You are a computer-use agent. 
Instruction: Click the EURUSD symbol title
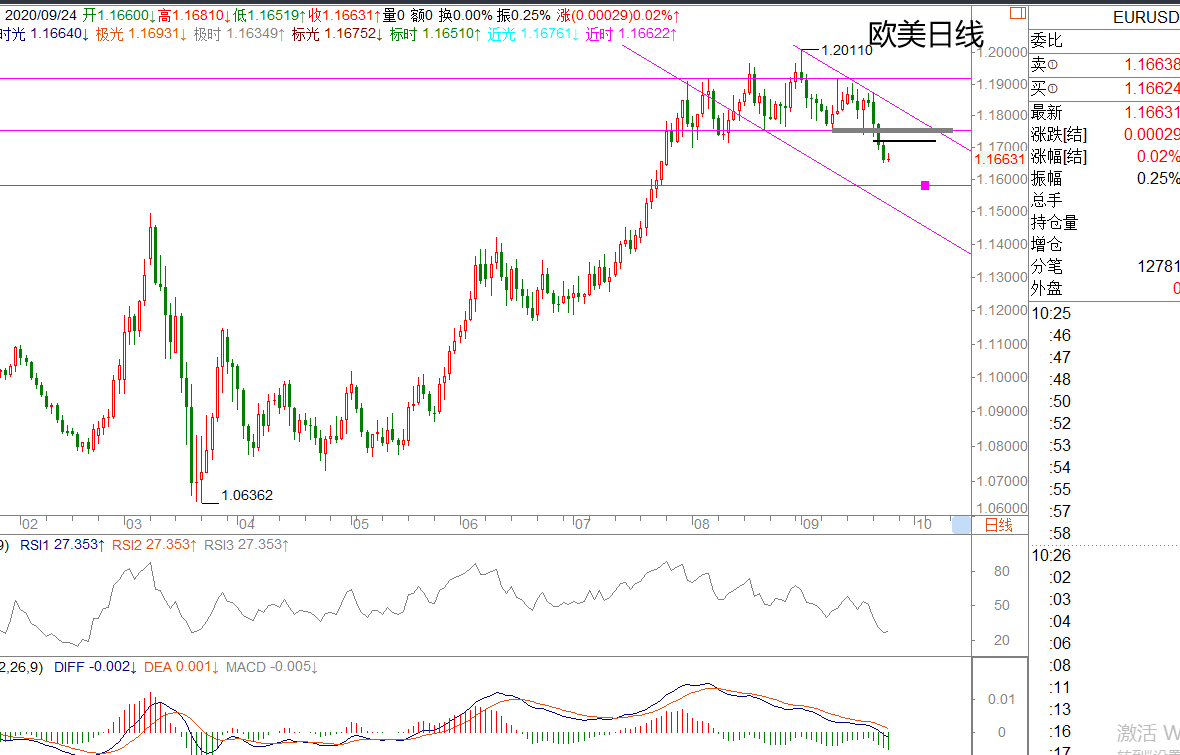click(x=1145, y=17)
